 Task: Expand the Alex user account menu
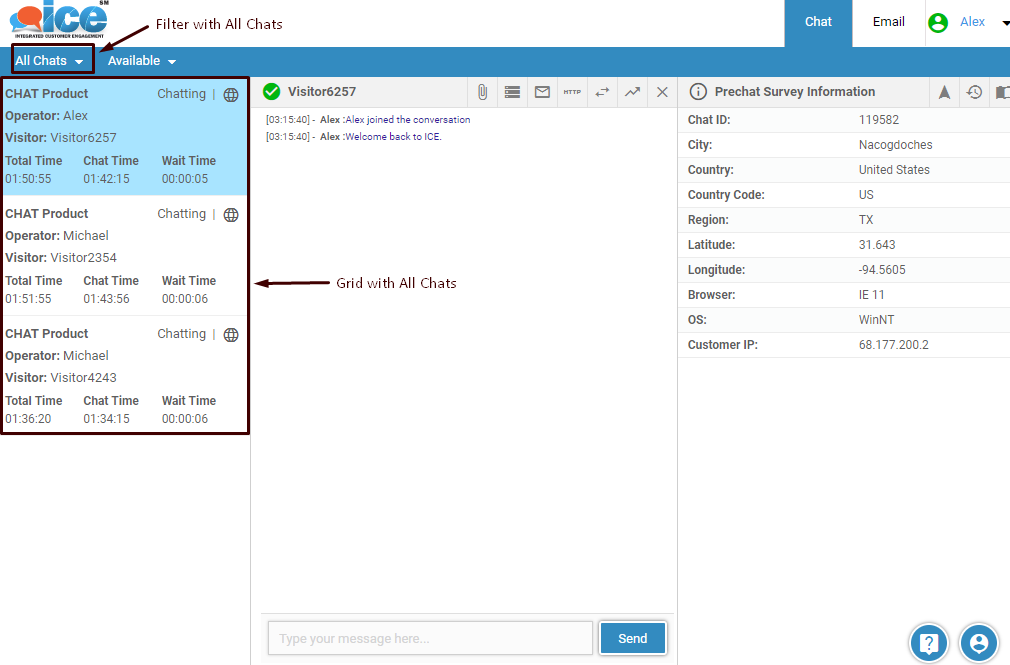pos(971,22)
